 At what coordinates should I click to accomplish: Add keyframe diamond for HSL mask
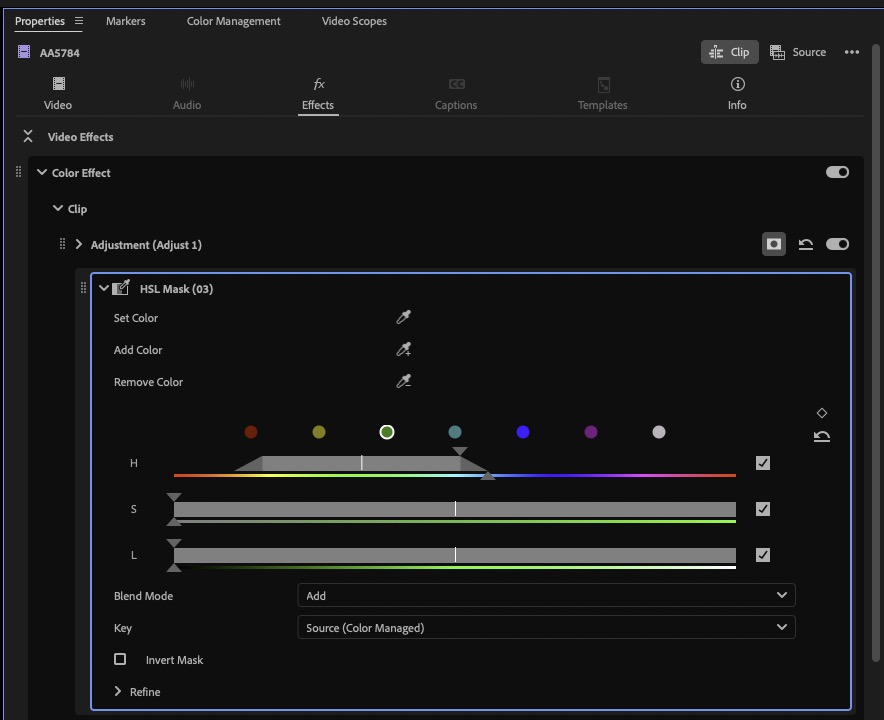[x=821, y=413]
